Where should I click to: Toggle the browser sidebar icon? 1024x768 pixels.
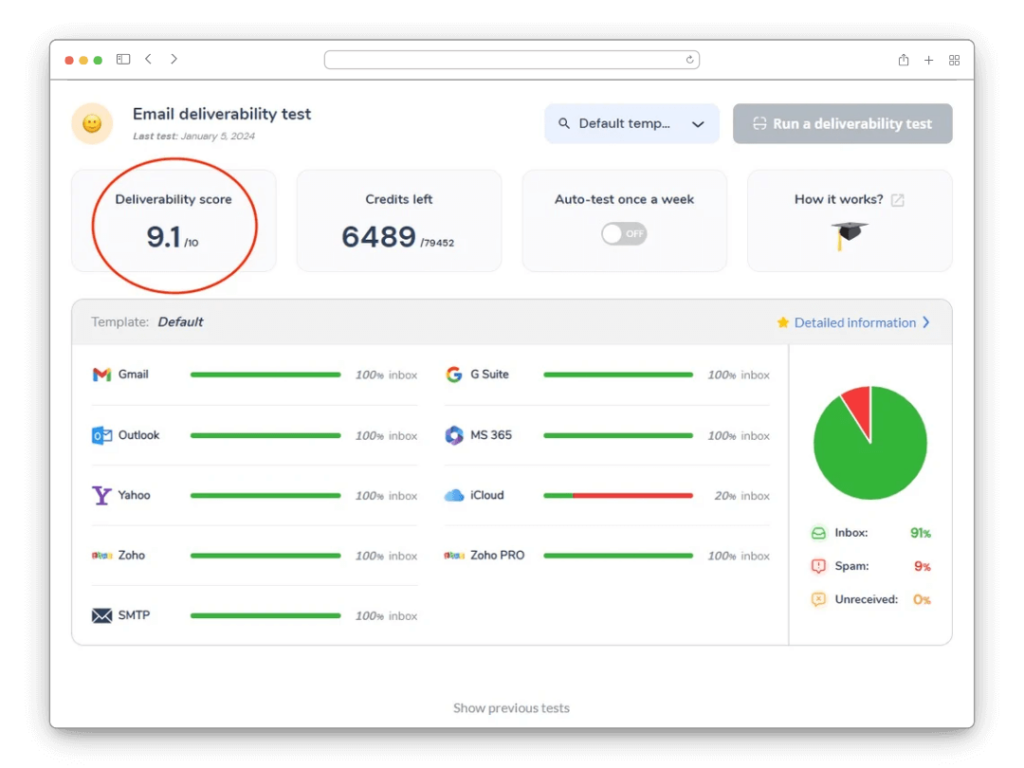pyautogui.click(x=123, y=59)
